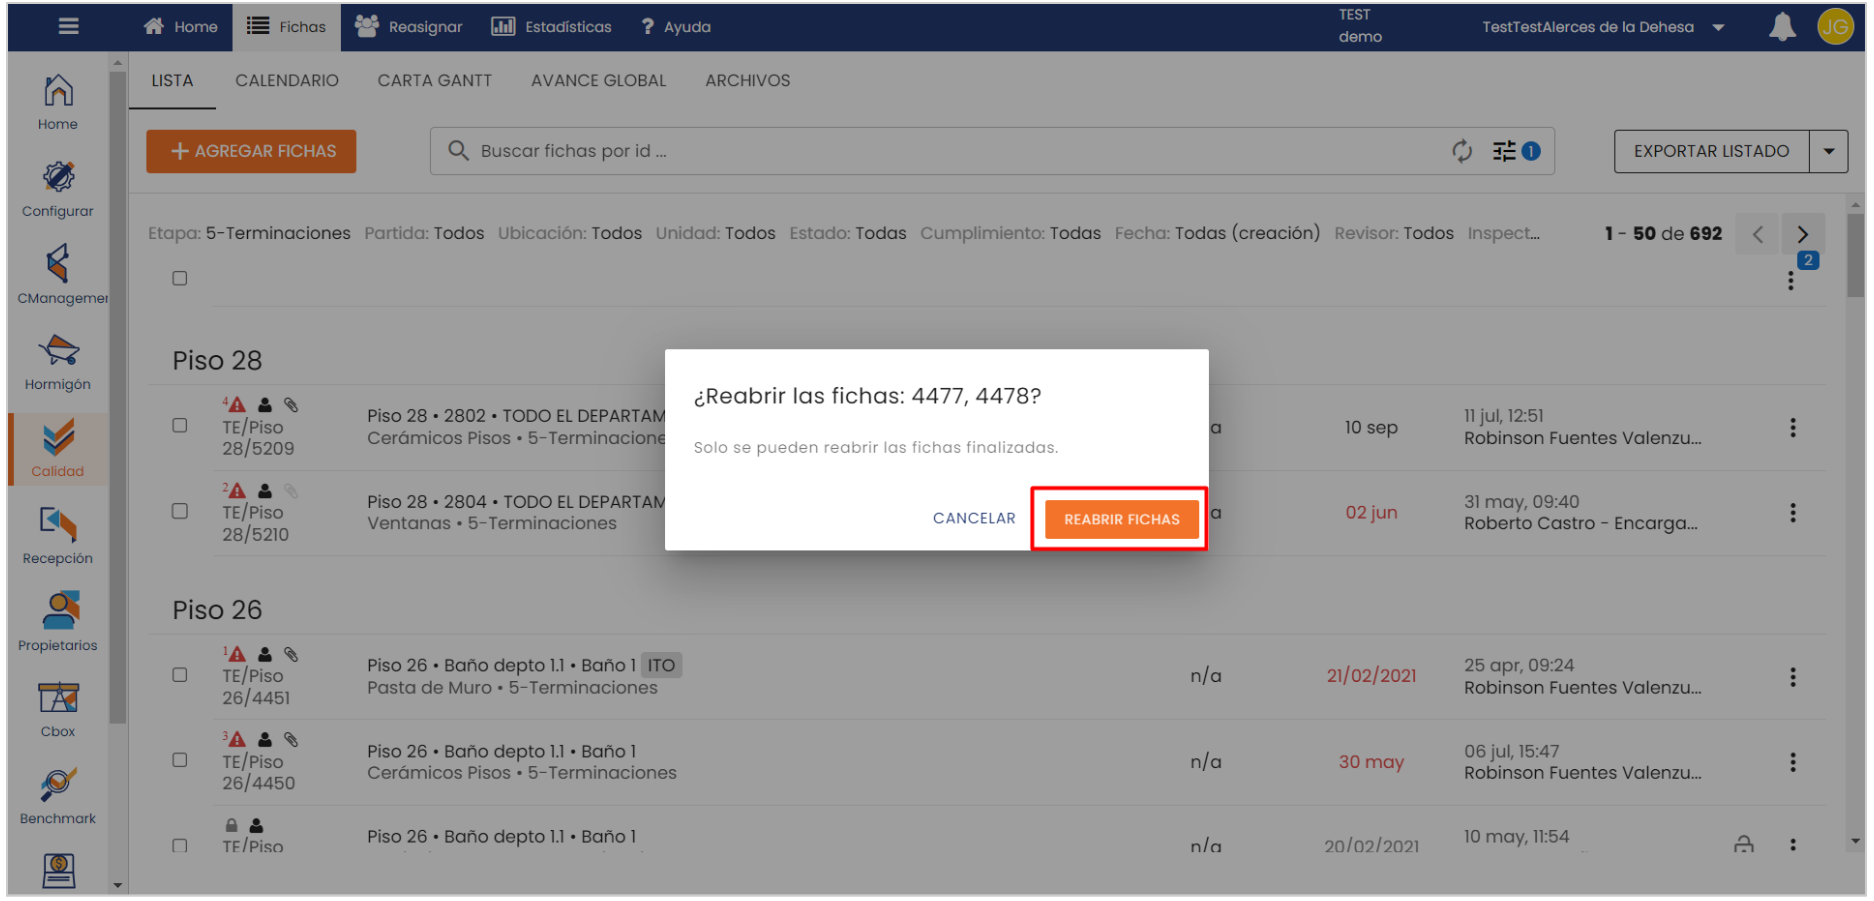This screenshot has width=1874, height=901.
Task: Switch to the Carta Gantt tab
Action: pos(434,81)
